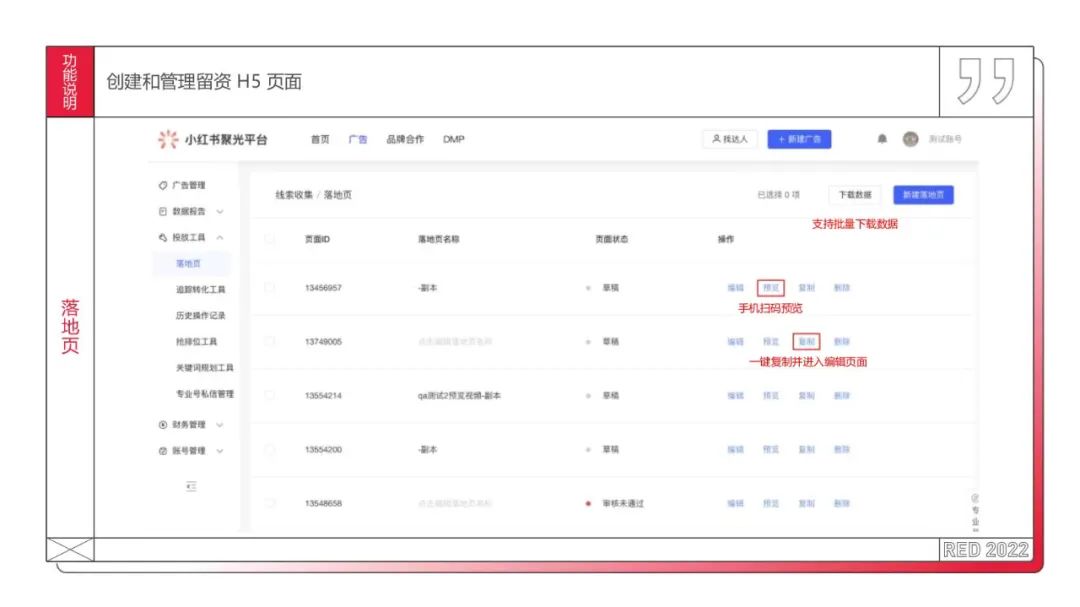The image size is (1080, 607).
Task: Click the 数据报告 sidebar icon
Action: (163, 212)
